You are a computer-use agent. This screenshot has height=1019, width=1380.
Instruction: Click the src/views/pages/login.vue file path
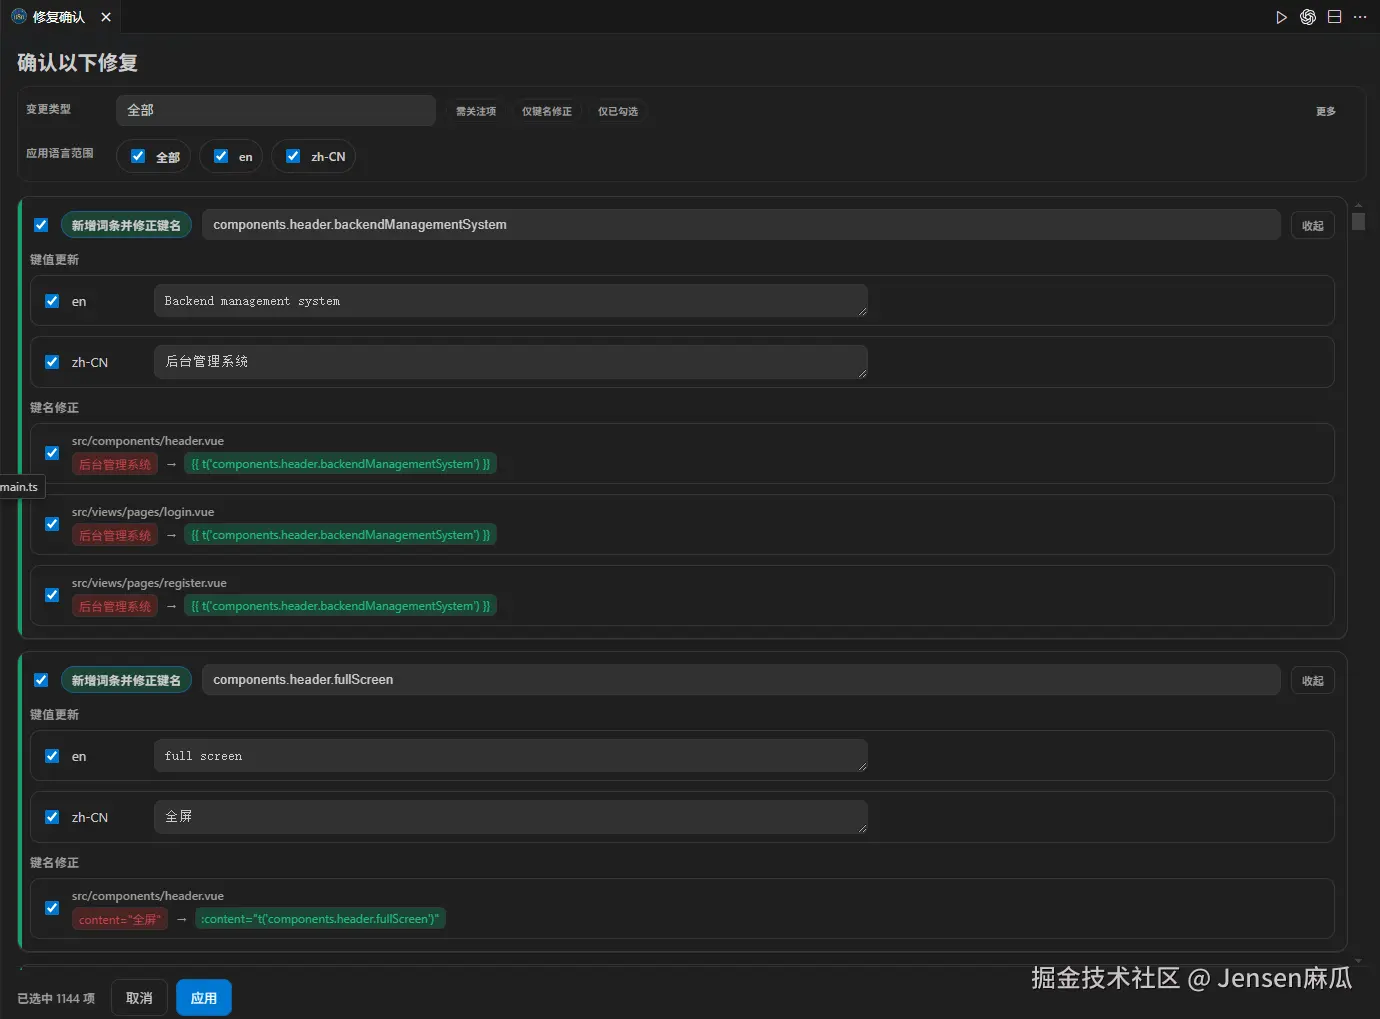(x=143, y=512)
